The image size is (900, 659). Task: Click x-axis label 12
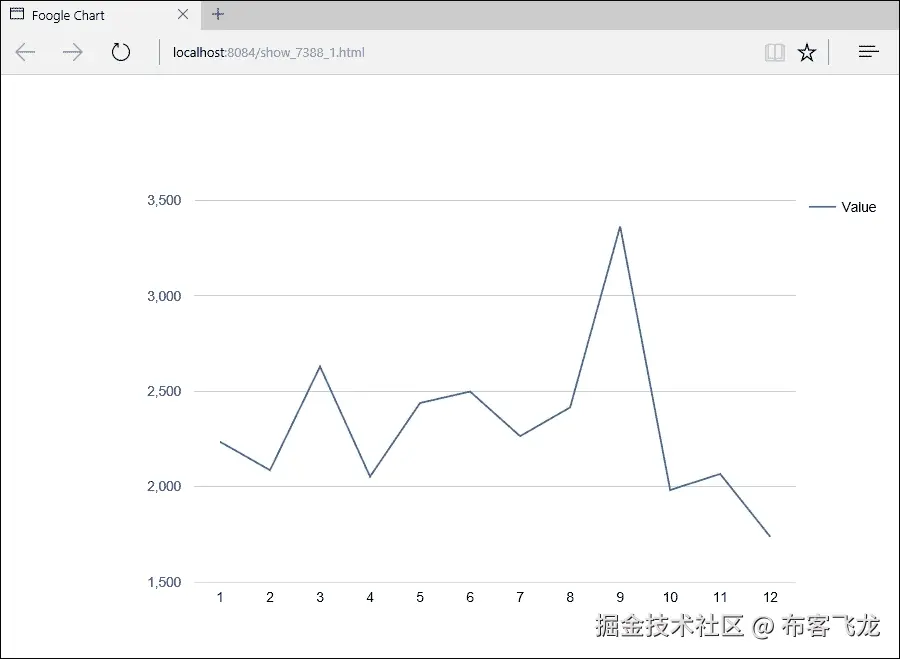[770, 598]
